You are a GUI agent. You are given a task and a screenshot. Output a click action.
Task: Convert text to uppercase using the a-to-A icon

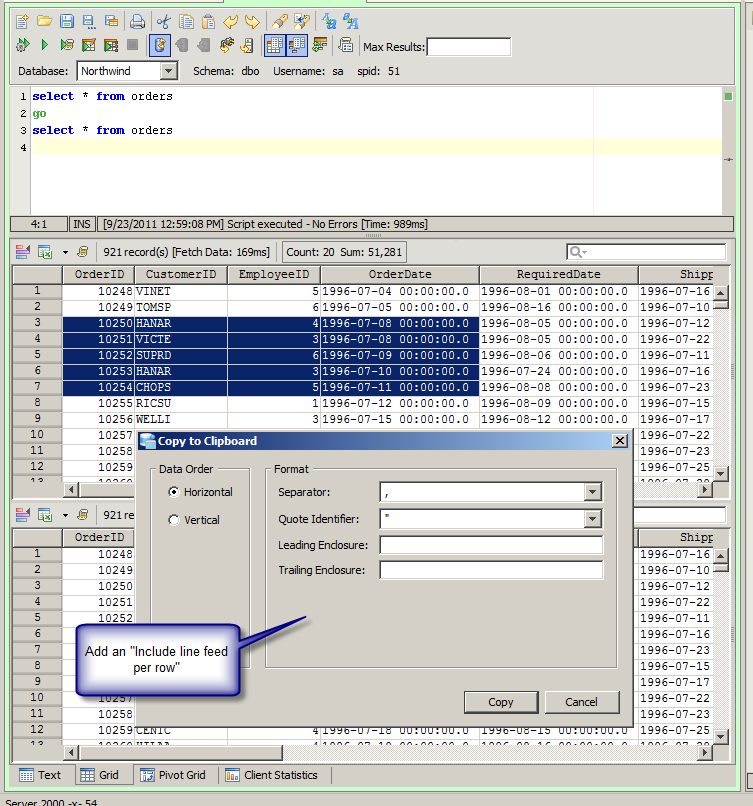tap(351, 22)
